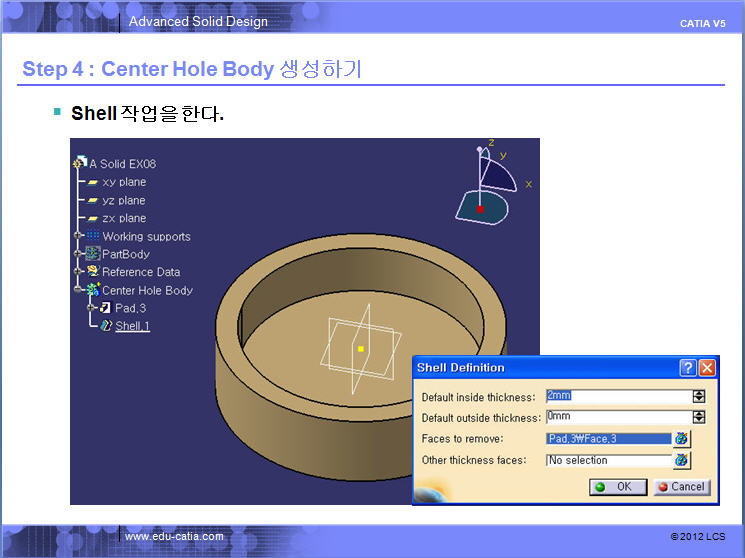The height and width of the screenshot is (558, 745).
Task: Expand the Working supports tree node
Action: coord(79,236)
